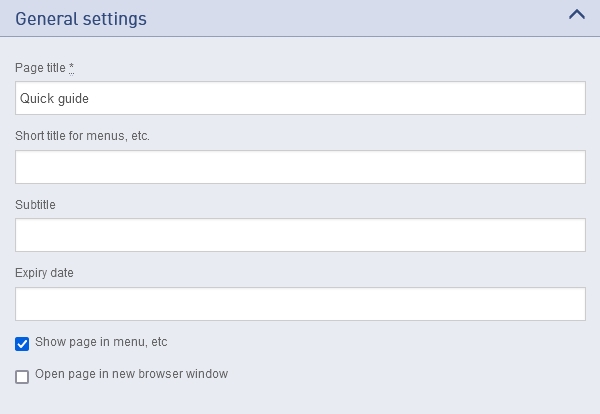Click the "Show page in menu, etc" label text
The image size is (600, 414).
point(101,342)
